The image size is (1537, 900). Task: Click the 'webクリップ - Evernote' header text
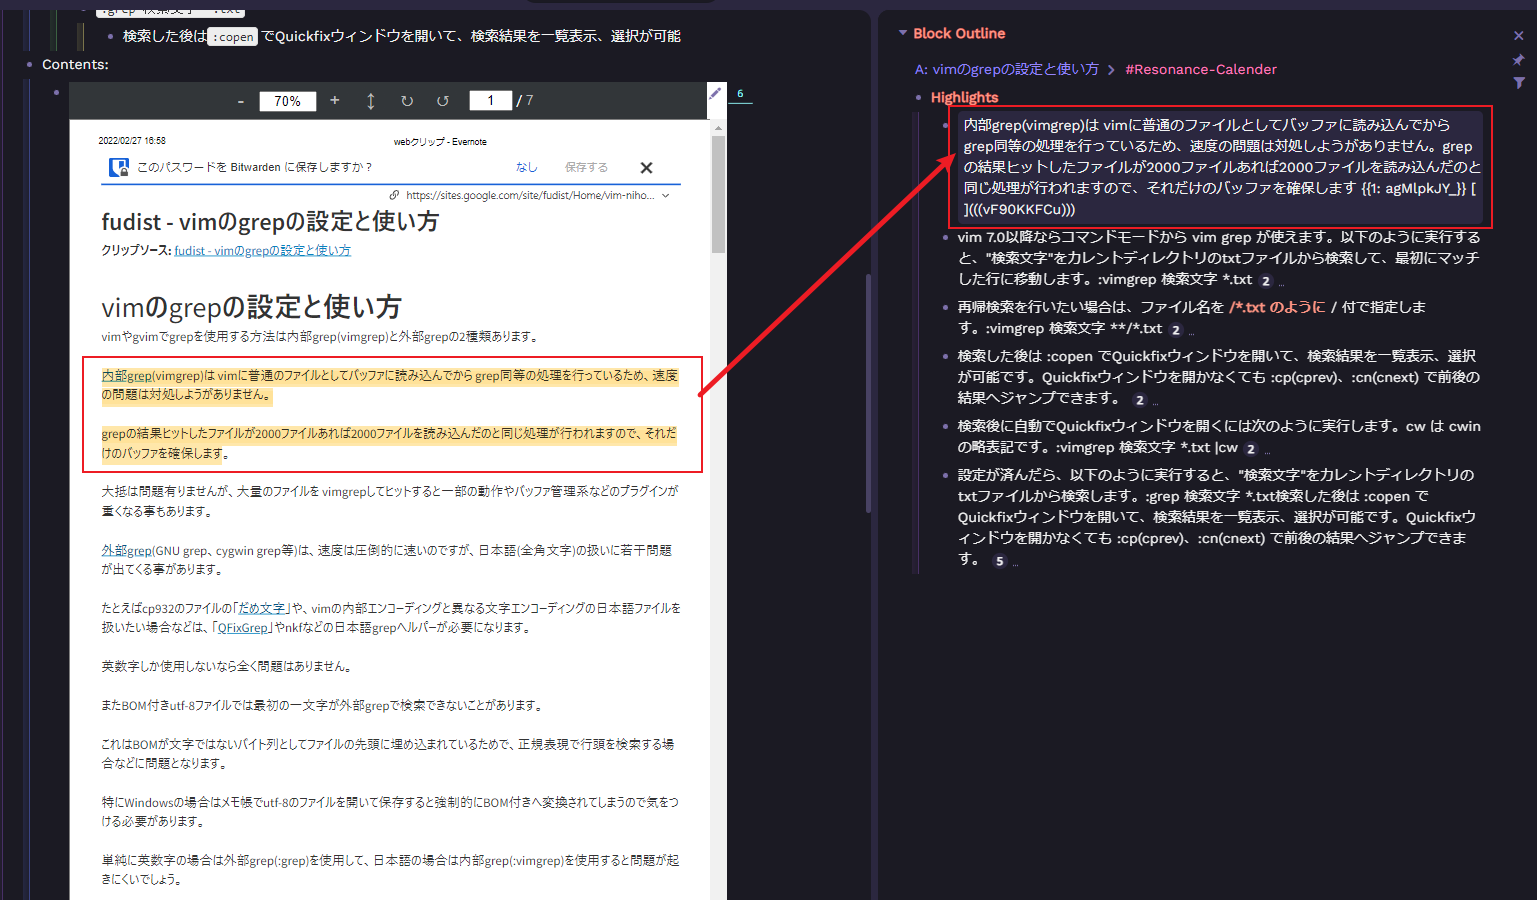[440, 141]
